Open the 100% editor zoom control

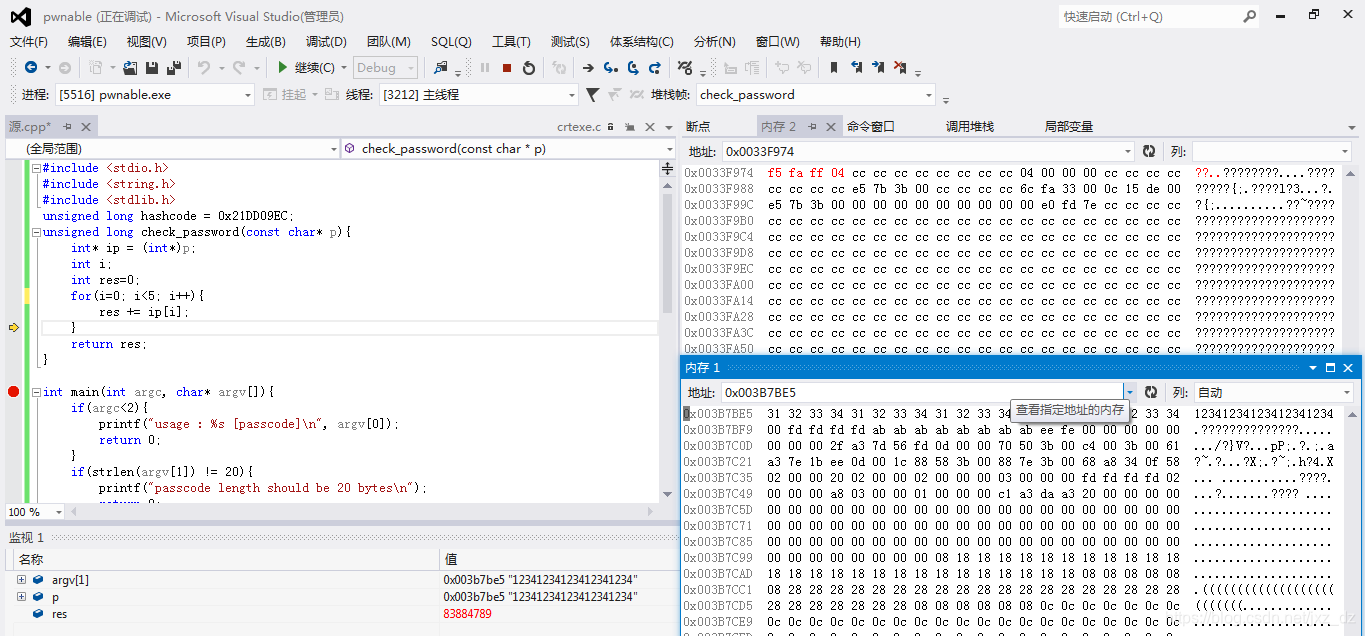tap(34, 512)
